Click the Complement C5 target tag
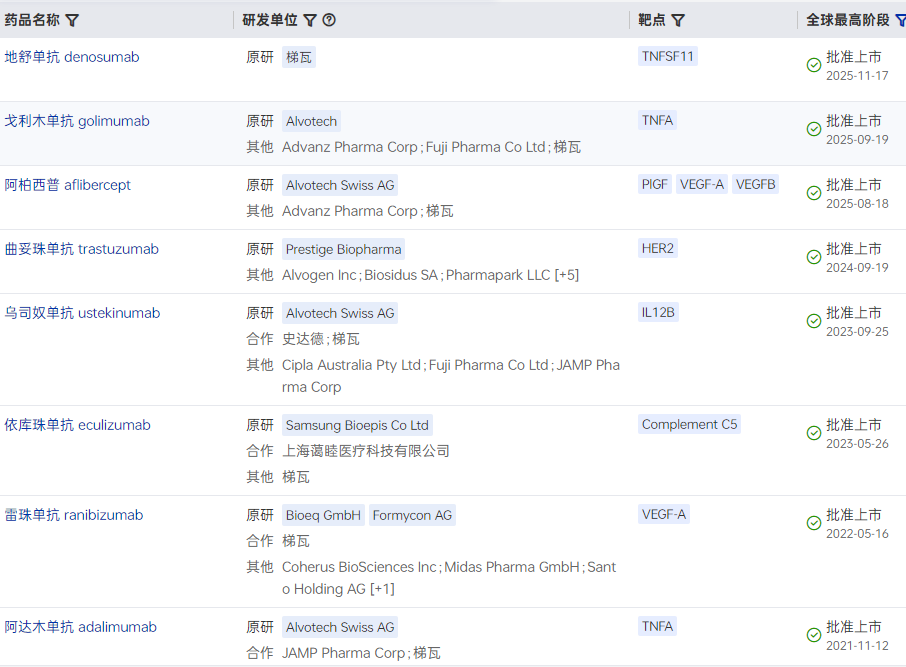Viewport: 906px width, 667px height. tap(689, 424)
